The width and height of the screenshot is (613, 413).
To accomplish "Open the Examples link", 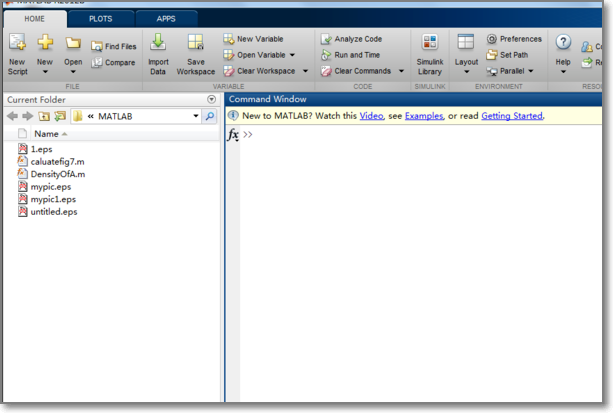I will click(424, 116).
